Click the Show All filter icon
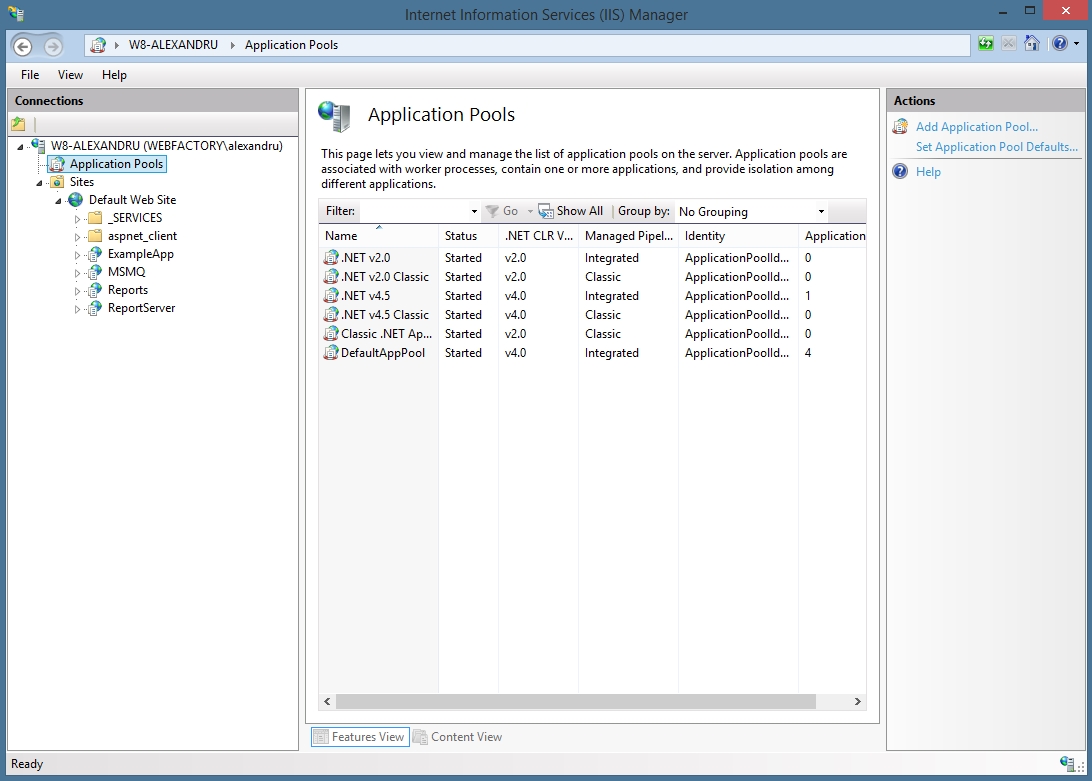The height and width of the screenshot is (781, 1092). tap(546, 211)
